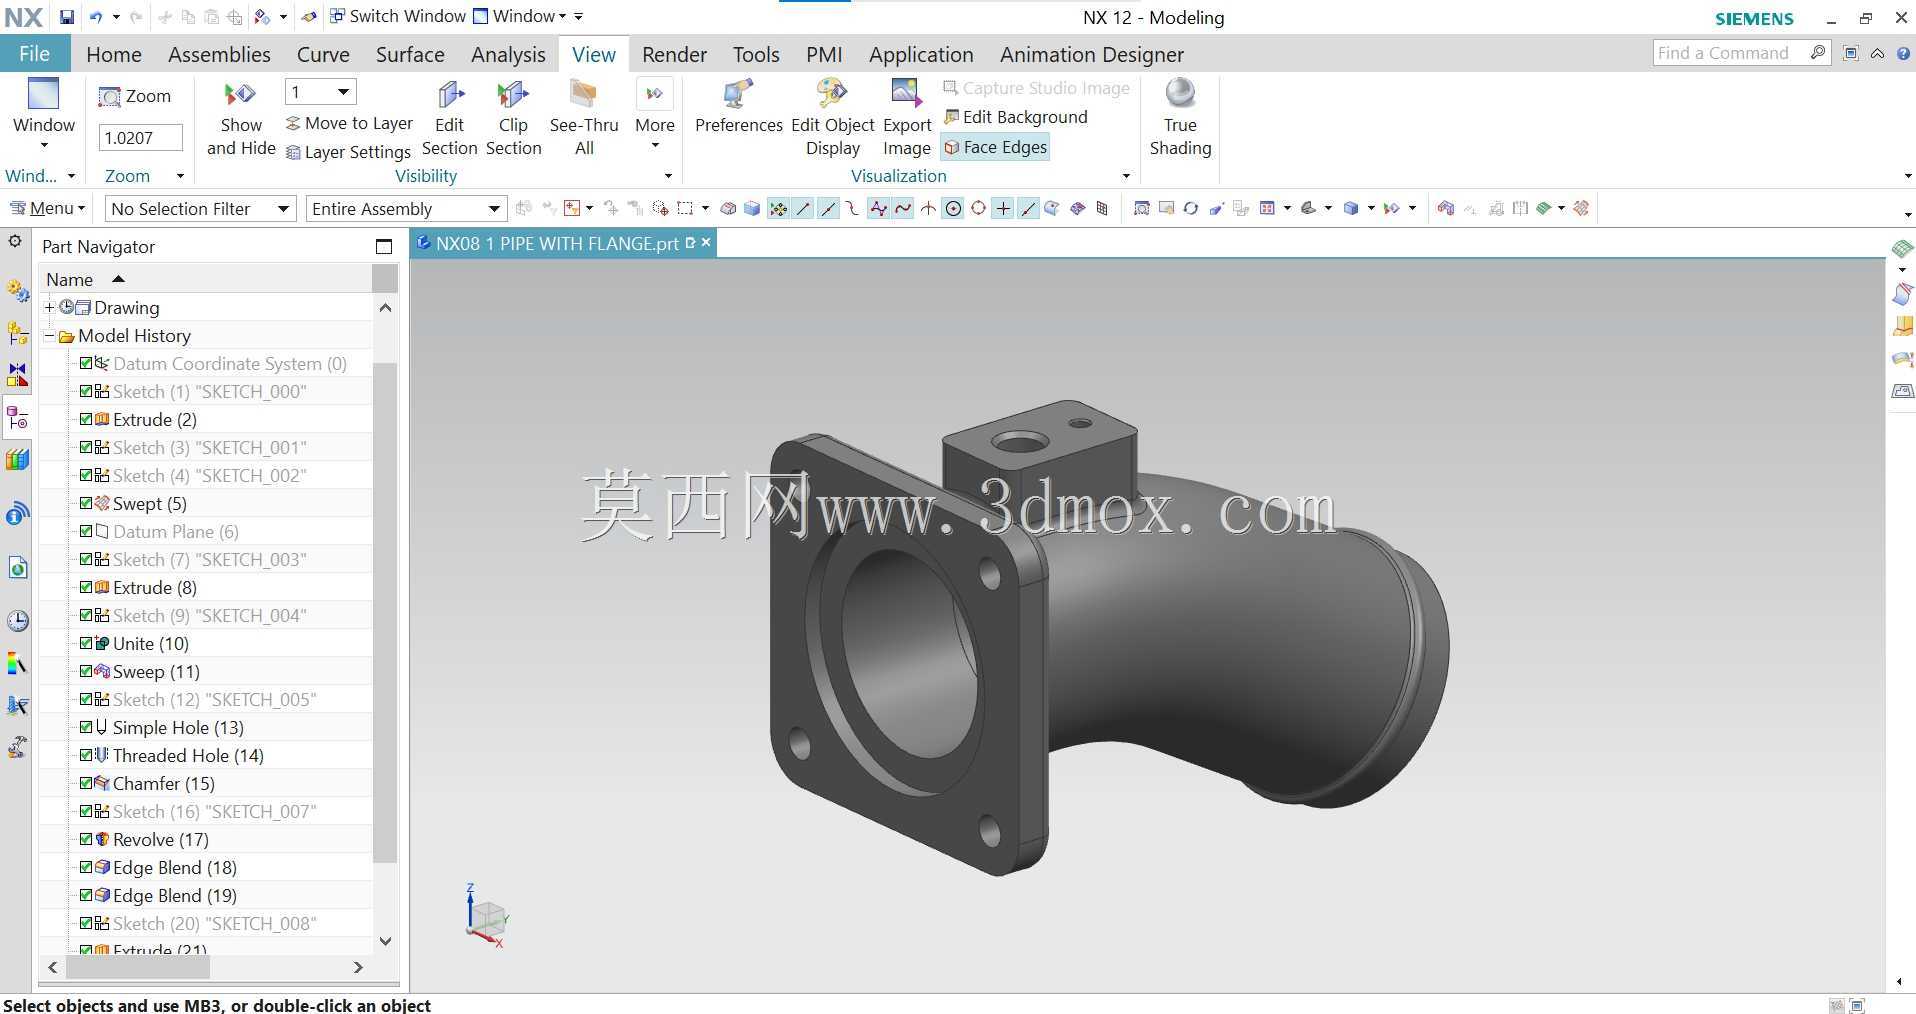The image size is (1916, 1014).
Task: Open the Analysis ribbon tab
Action: [x=508, y=54]
